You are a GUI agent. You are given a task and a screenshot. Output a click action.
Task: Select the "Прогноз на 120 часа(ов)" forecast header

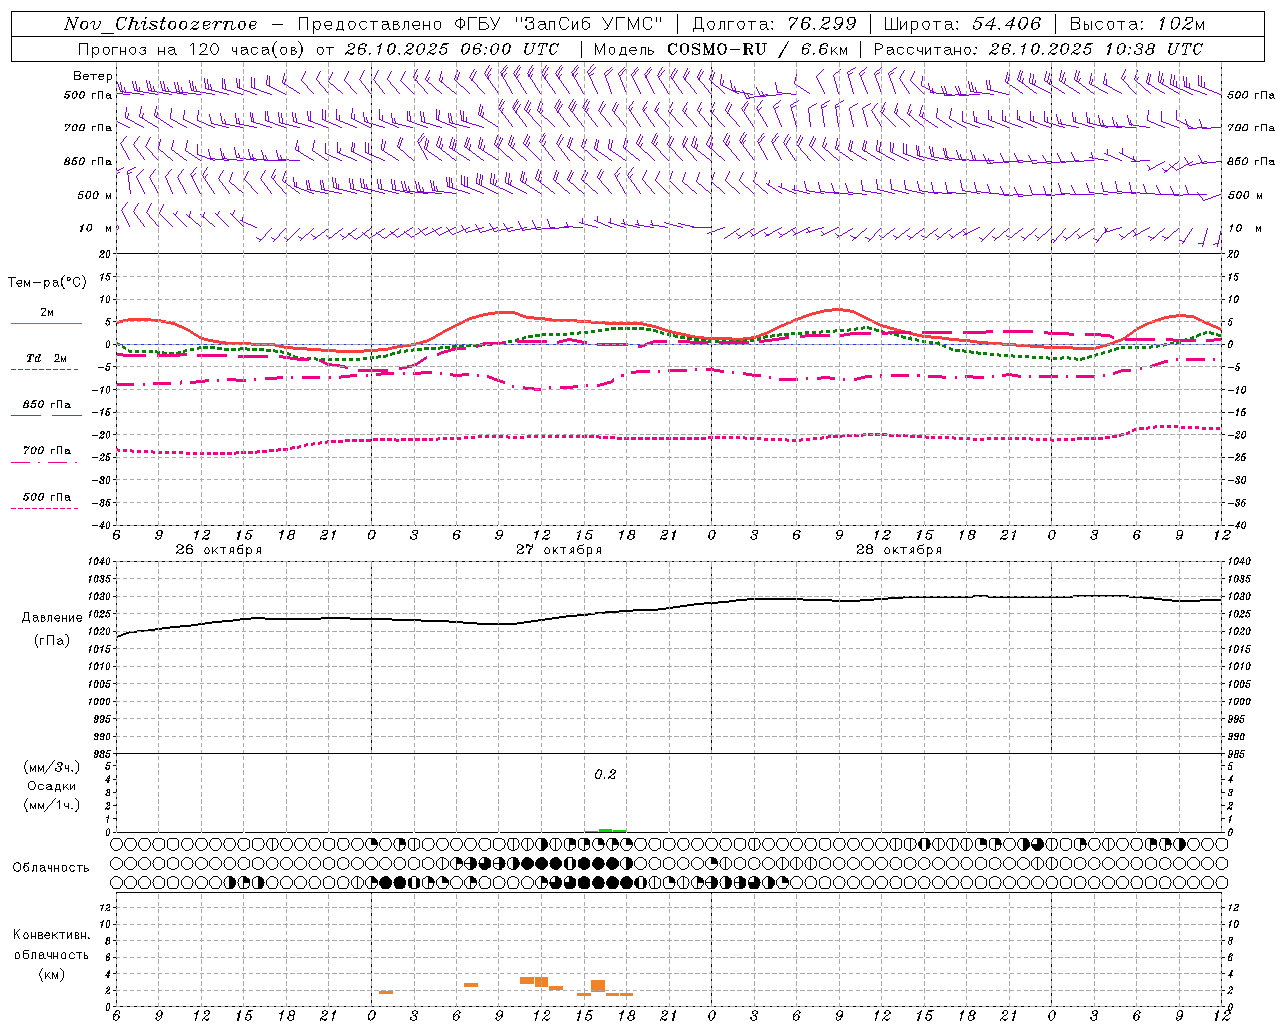coord(192,49)
